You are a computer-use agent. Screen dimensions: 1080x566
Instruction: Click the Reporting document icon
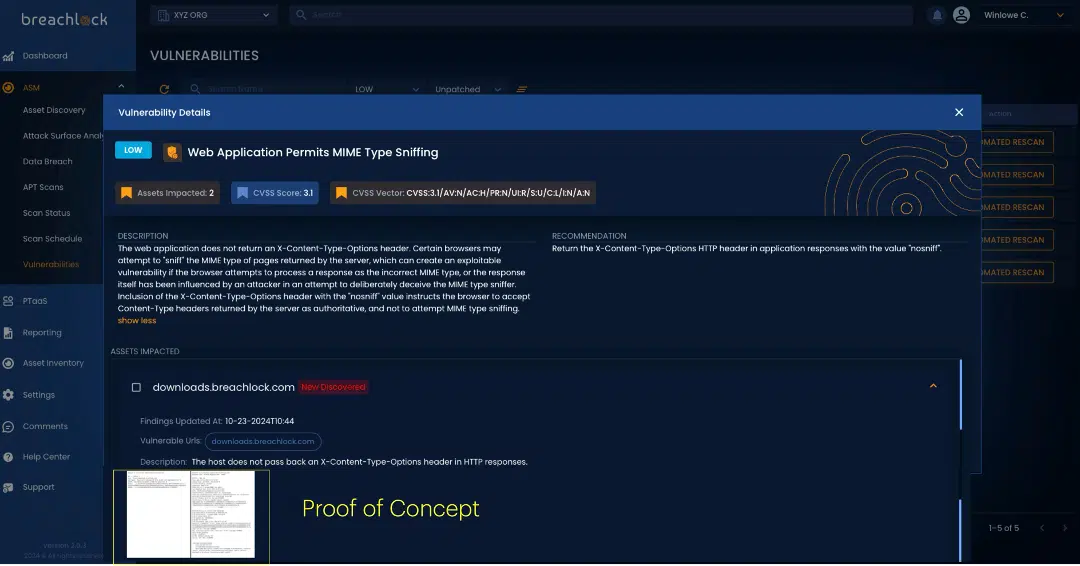coord(8,333)
